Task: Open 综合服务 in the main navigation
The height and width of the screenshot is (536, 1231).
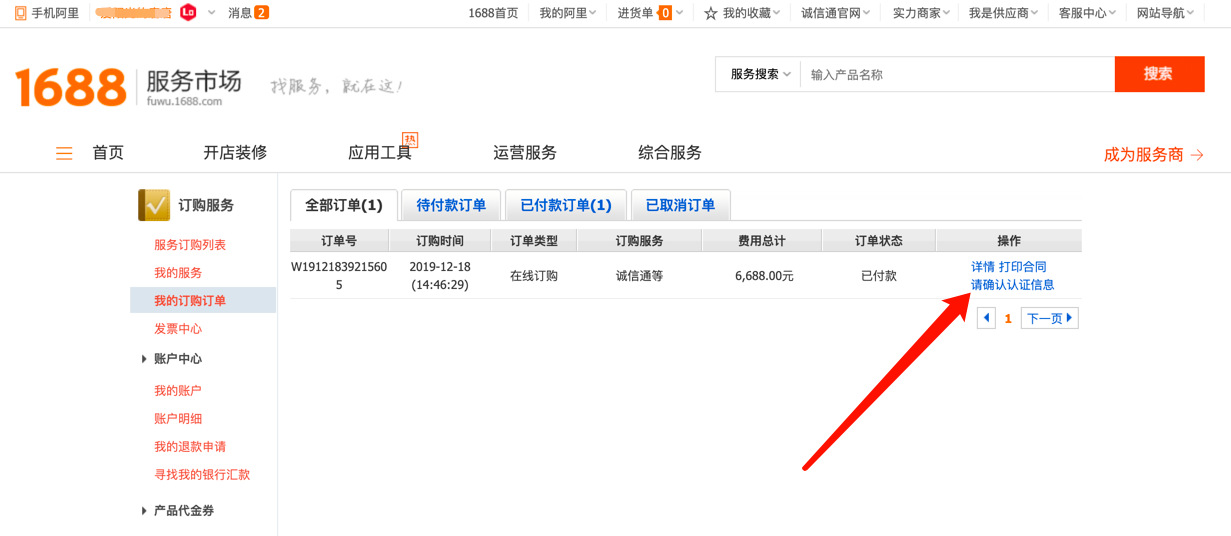Action: [x=670, y=153]
